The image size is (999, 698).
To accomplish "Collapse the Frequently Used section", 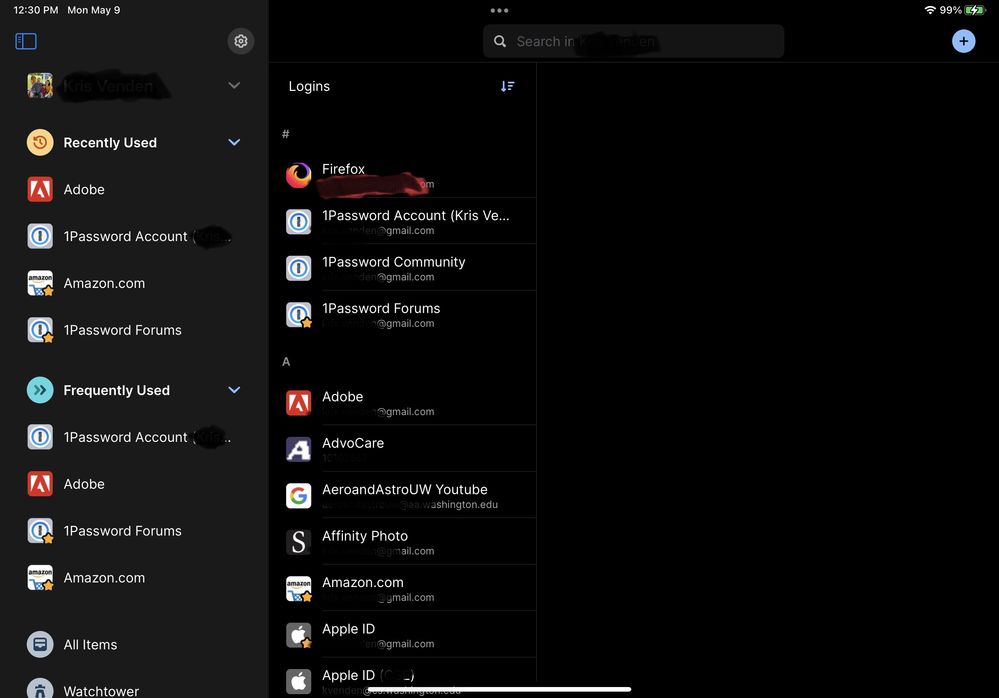I will coord(234,390).
